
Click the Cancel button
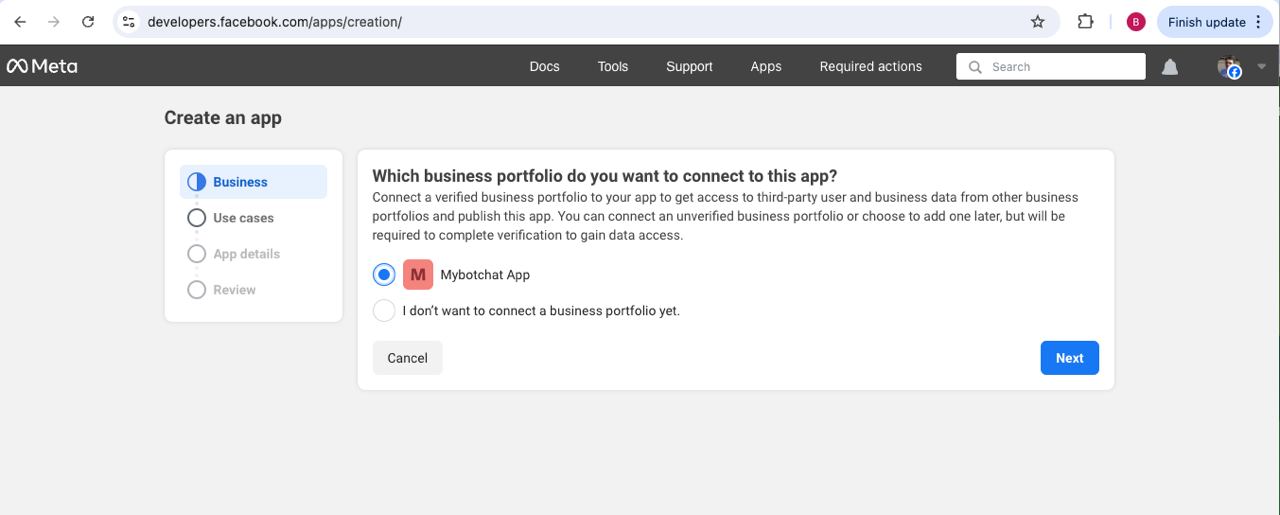tap(407, 358)
